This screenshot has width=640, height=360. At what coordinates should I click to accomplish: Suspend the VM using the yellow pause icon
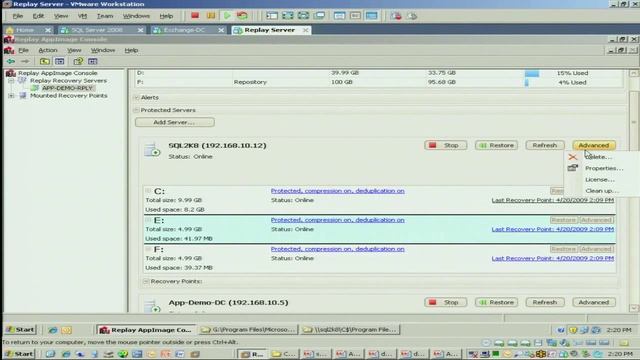(211, 16)
